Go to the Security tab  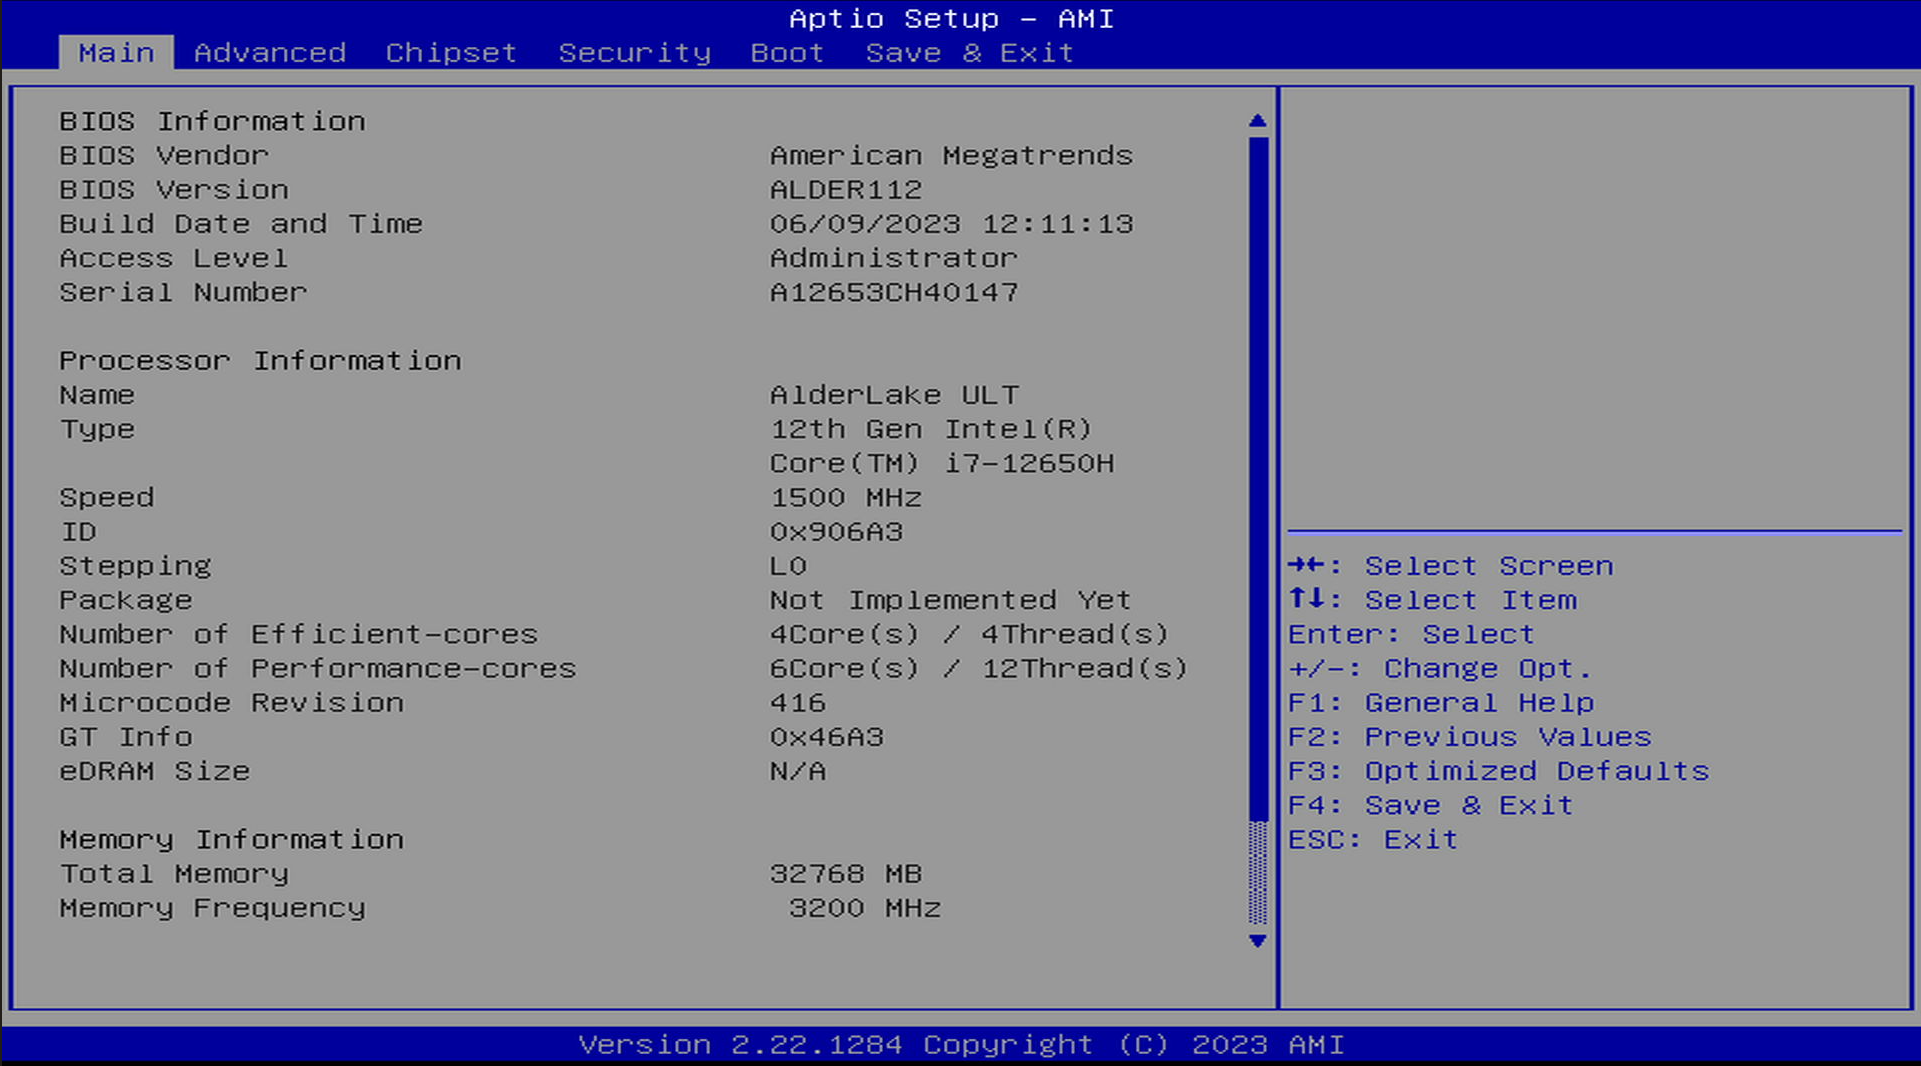click(634, 52)
